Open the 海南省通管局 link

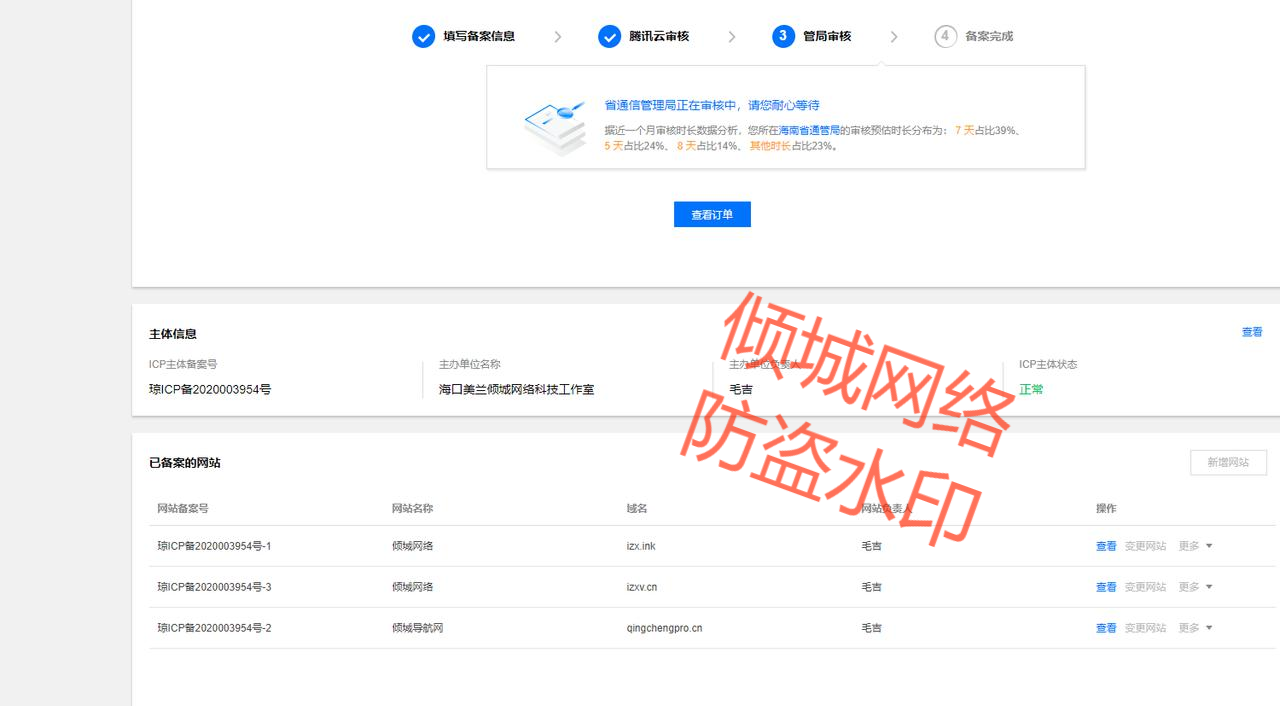[x=809, y=131]
